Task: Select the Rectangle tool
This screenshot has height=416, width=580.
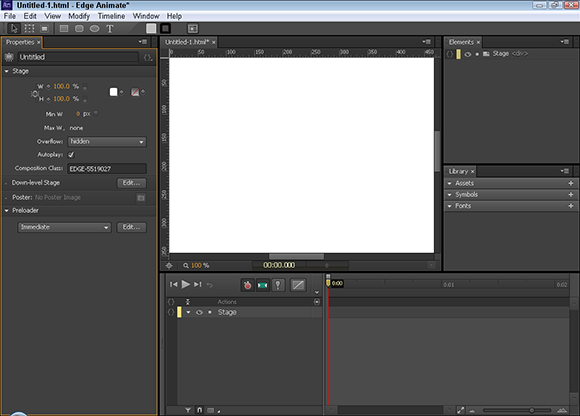Action: (x=64, y=28)
